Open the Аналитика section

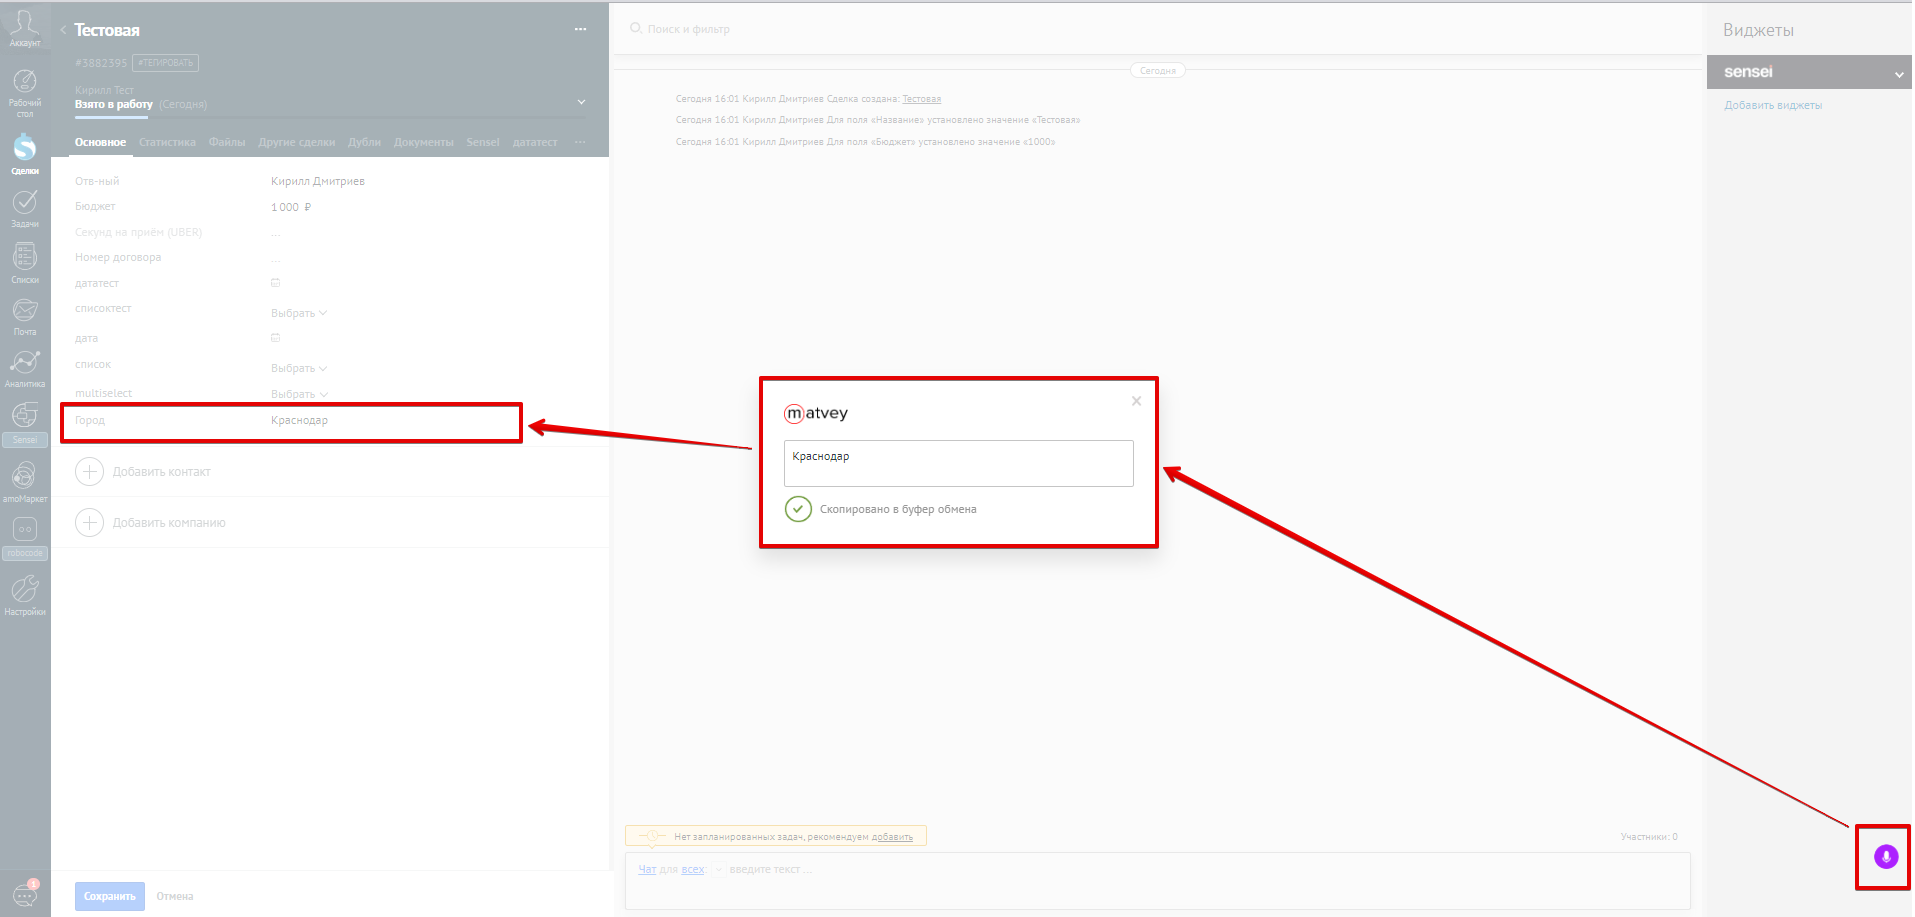(25, 368)
